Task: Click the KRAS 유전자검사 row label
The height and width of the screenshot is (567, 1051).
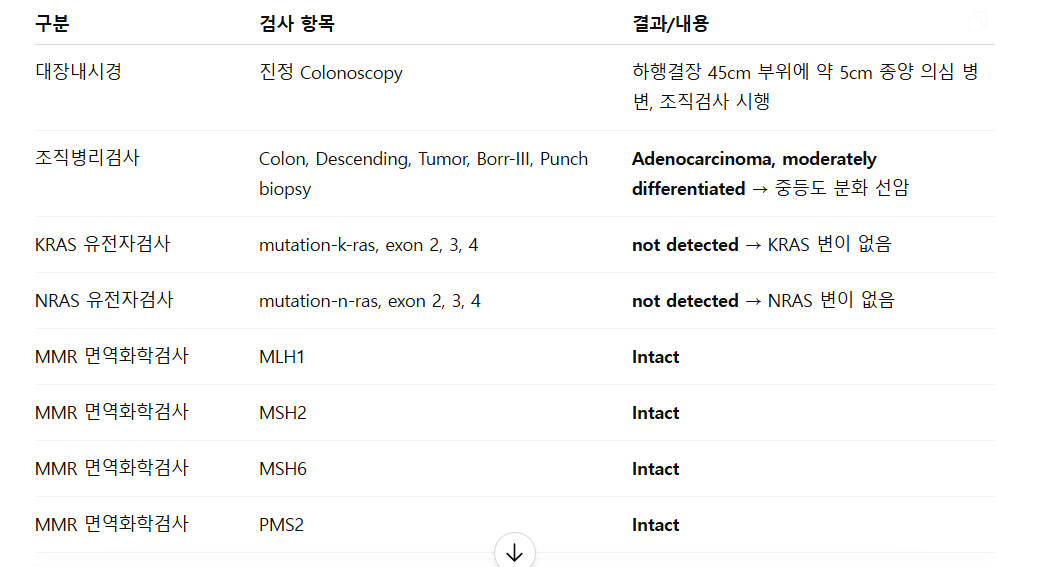Action: point(103,244)
